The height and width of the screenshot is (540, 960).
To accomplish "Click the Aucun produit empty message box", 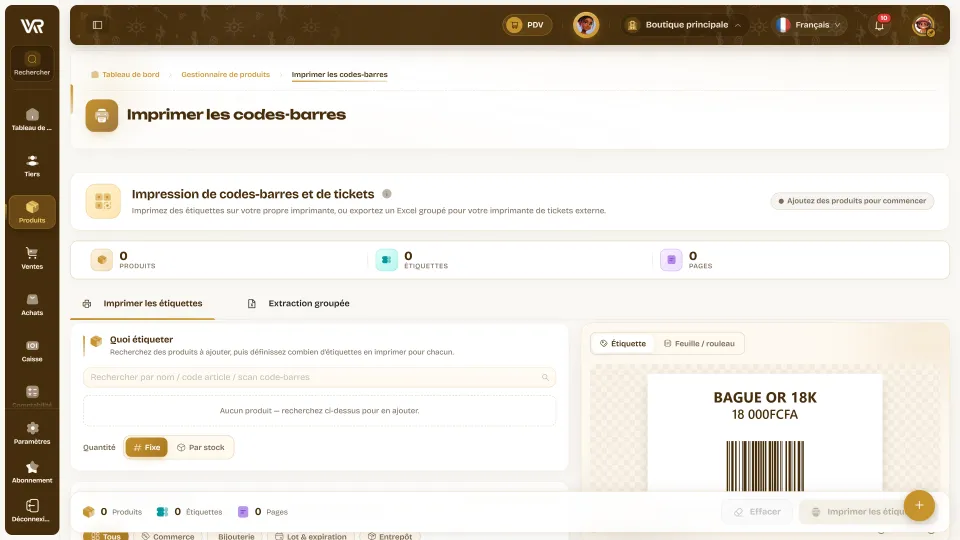I will (x=319, y=411).
